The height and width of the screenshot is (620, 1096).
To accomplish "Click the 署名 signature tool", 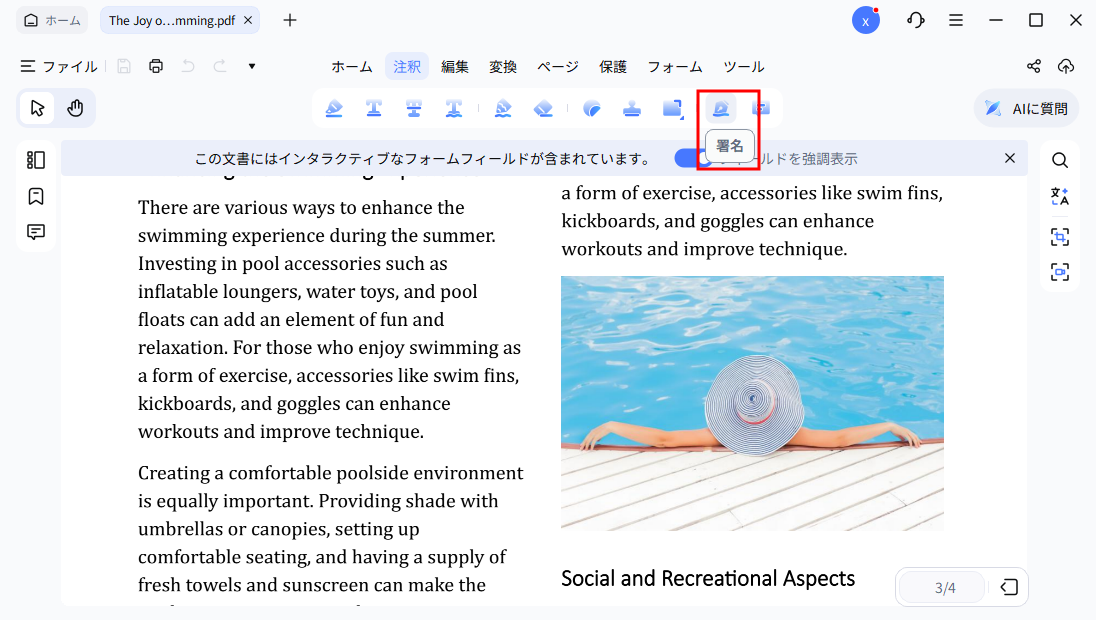I will point(720,108).
